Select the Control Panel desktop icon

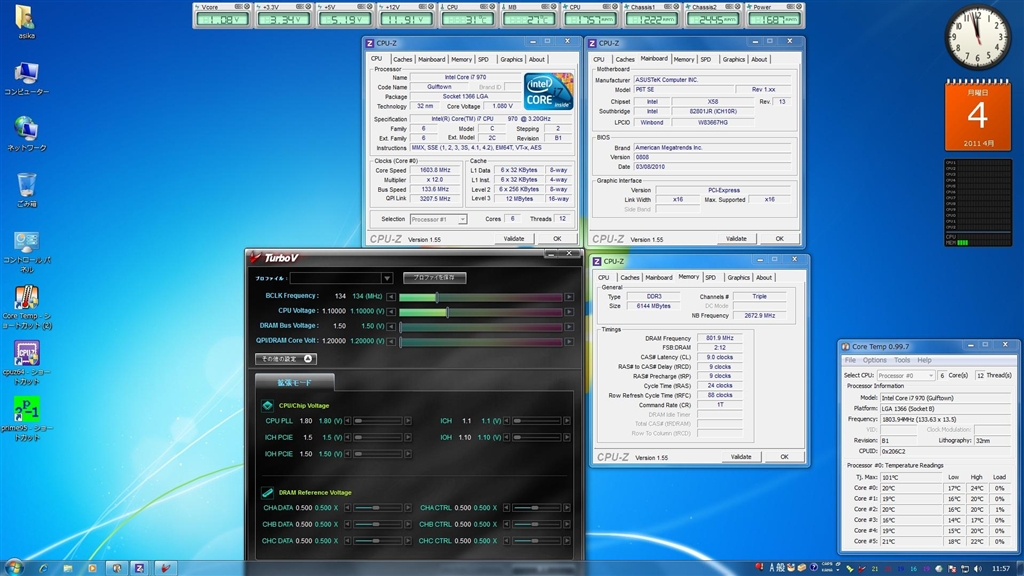(x=26, y=252)
